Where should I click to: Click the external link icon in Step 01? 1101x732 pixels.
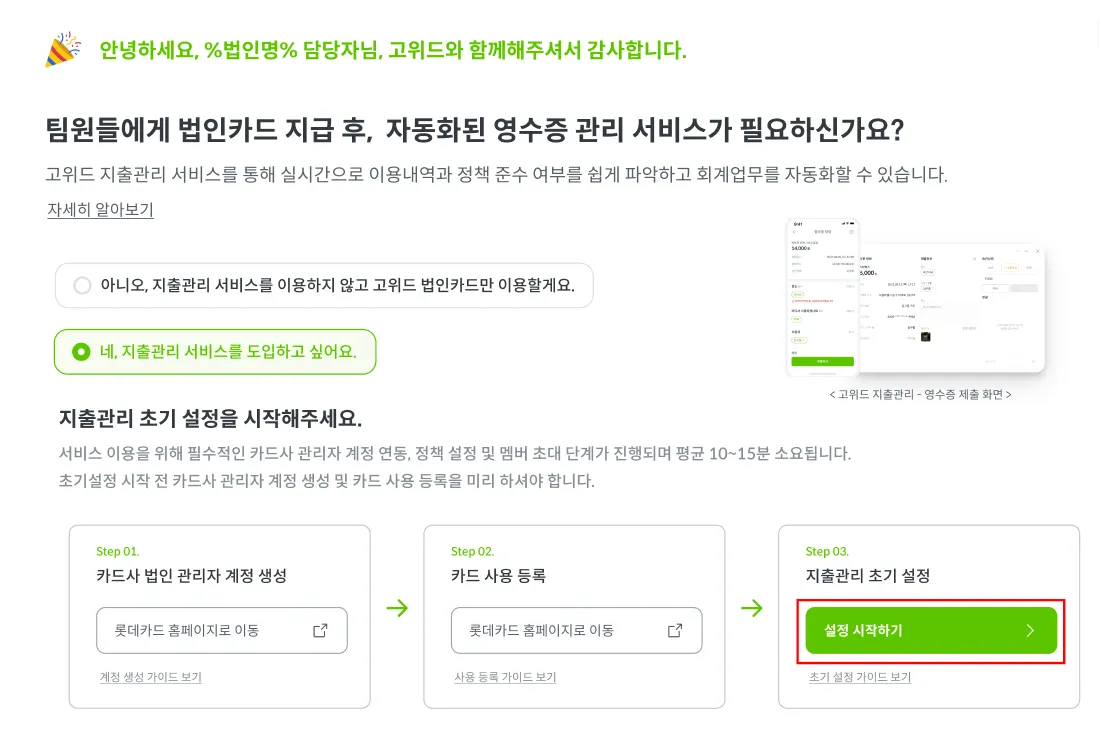[x=320, y=630]
